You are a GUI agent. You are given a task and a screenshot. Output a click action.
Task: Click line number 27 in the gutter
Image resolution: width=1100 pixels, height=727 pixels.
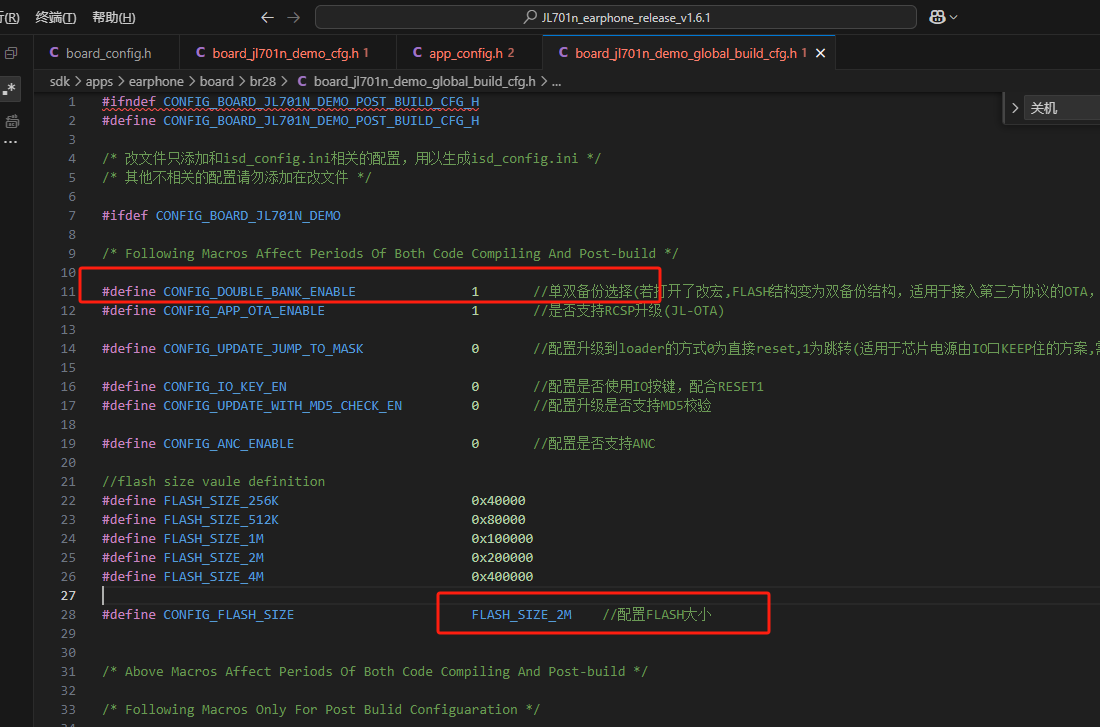[x=68, y=595]
